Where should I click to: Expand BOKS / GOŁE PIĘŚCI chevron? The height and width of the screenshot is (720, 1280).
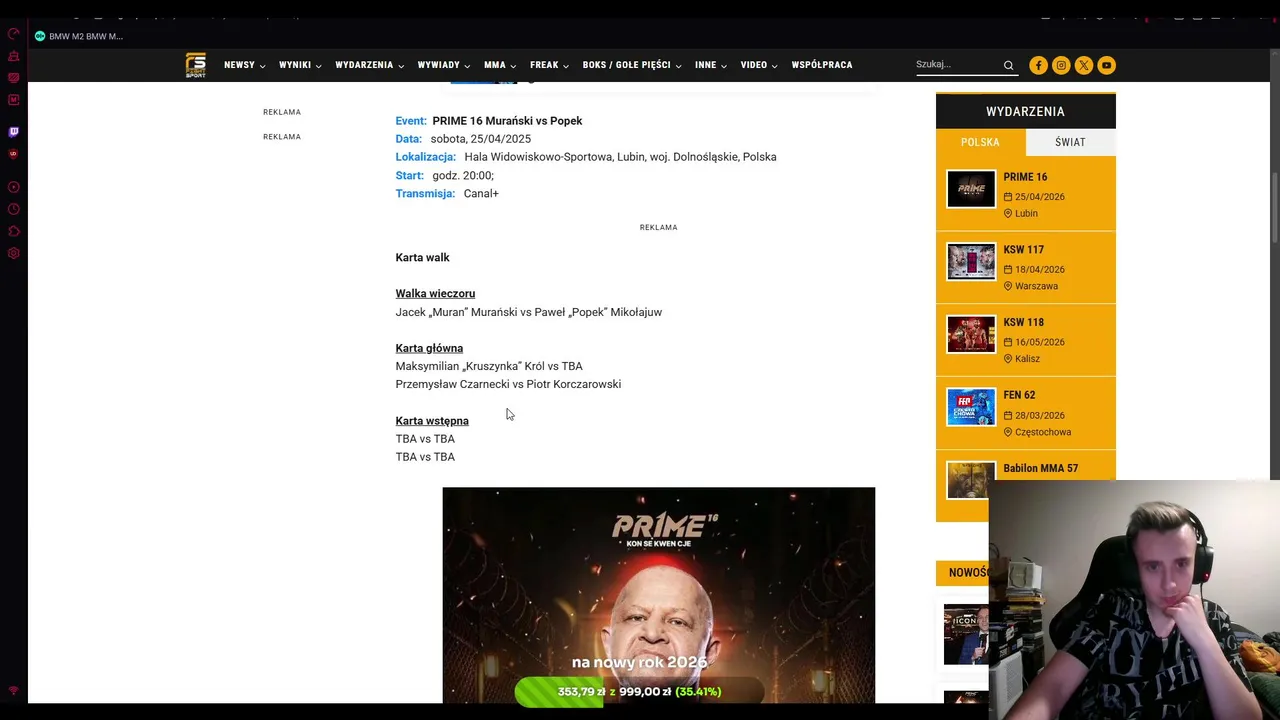pyautogui.click(x=678, y=66)
